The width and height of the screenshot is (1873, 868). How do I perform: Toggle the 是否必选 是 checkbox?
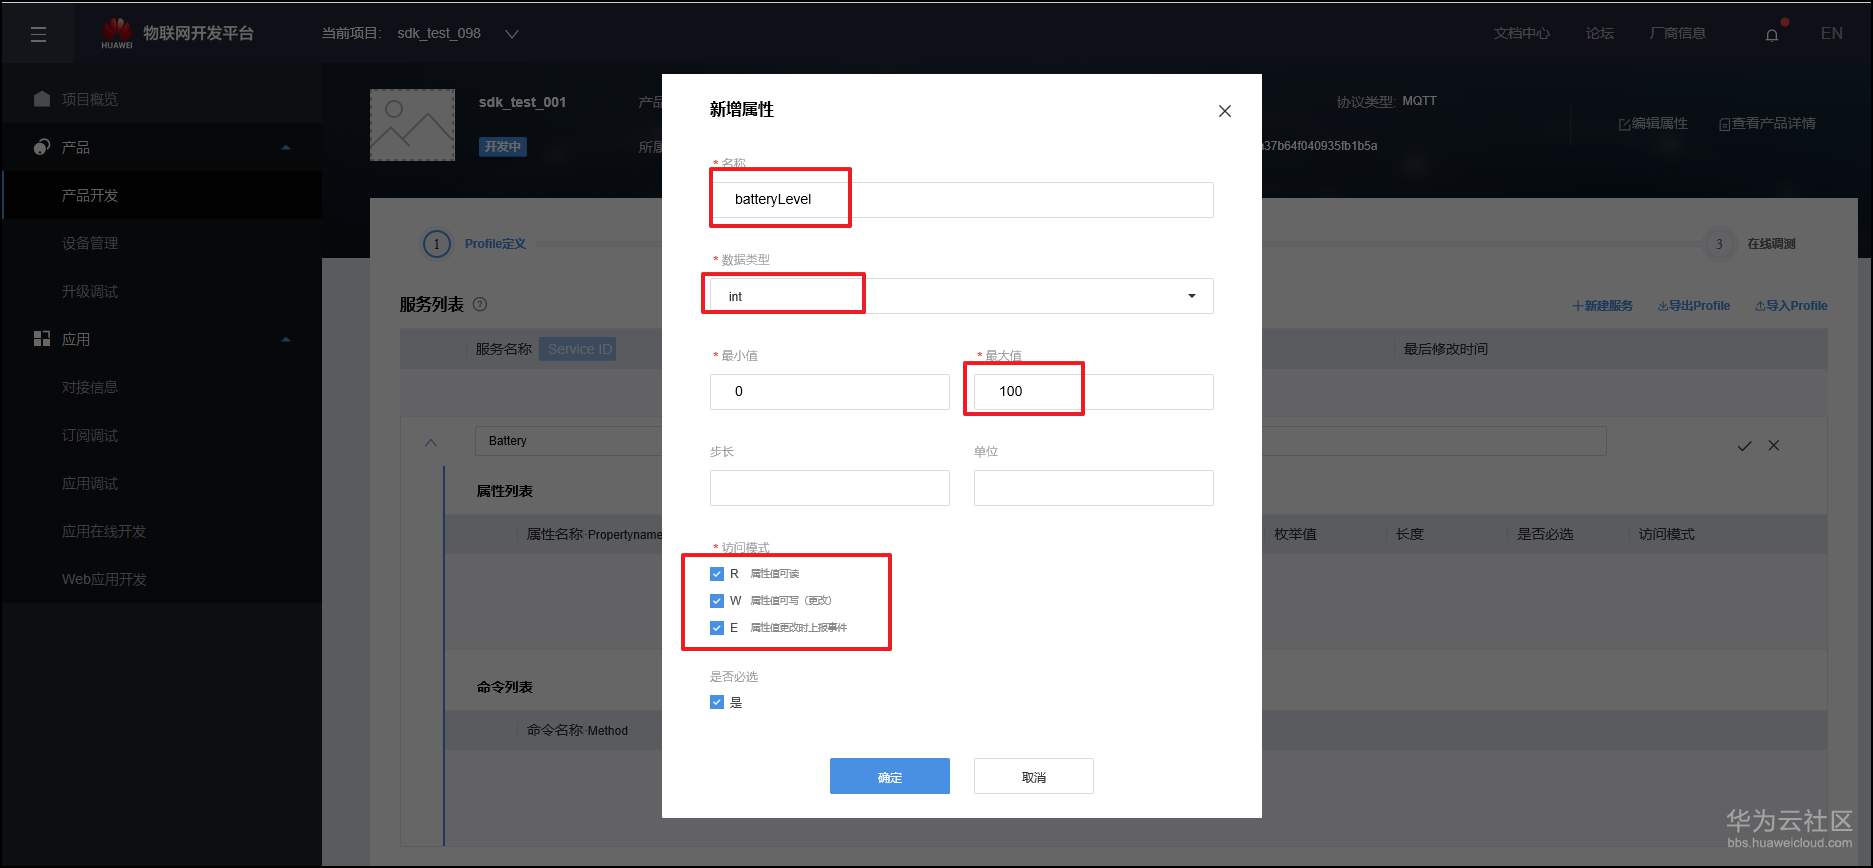[717, 702]
